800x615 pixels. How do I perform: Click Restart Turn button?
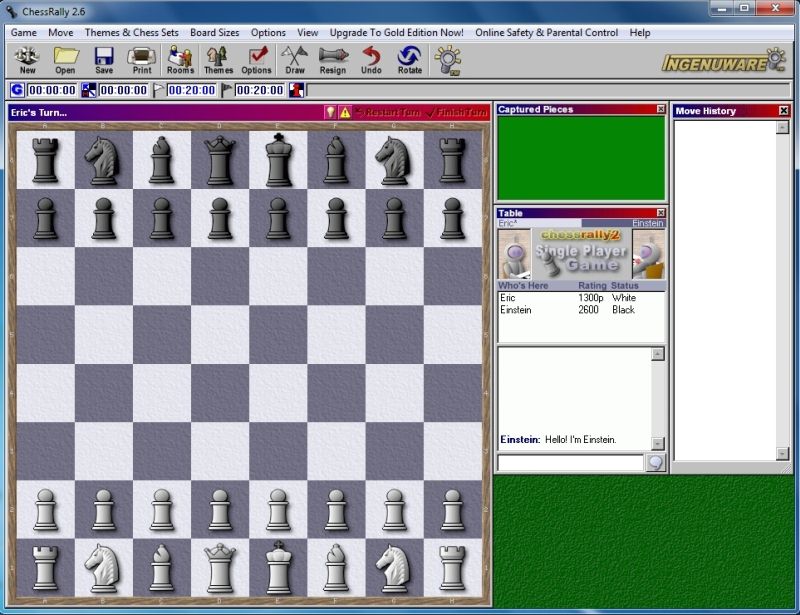point(387,112)
